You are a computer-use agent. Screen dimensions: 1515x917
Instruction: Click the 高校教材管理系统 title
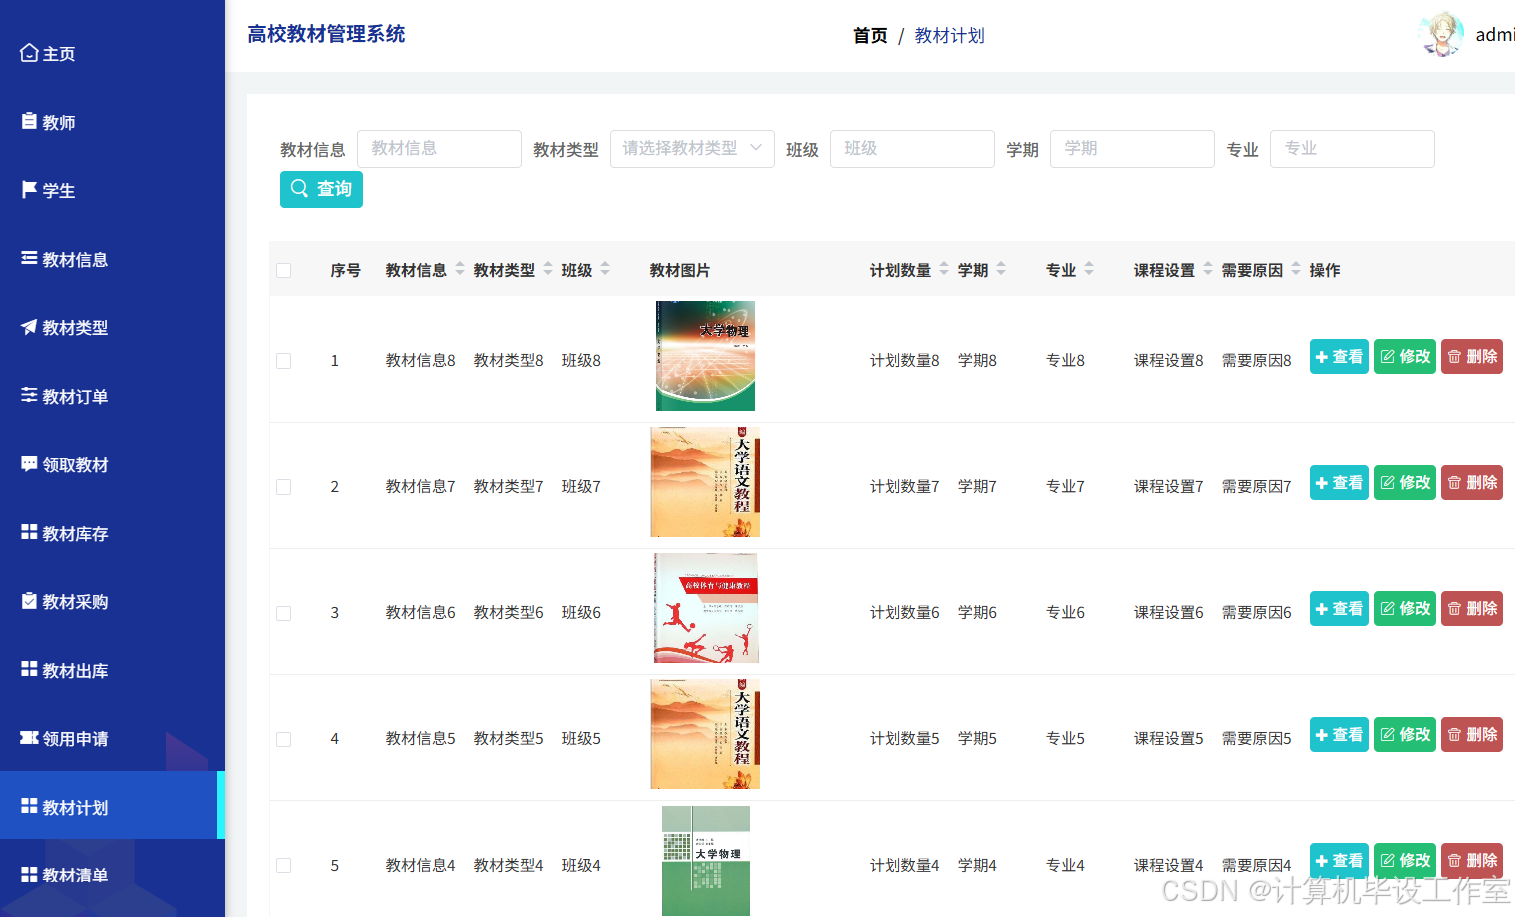[326, 34]
